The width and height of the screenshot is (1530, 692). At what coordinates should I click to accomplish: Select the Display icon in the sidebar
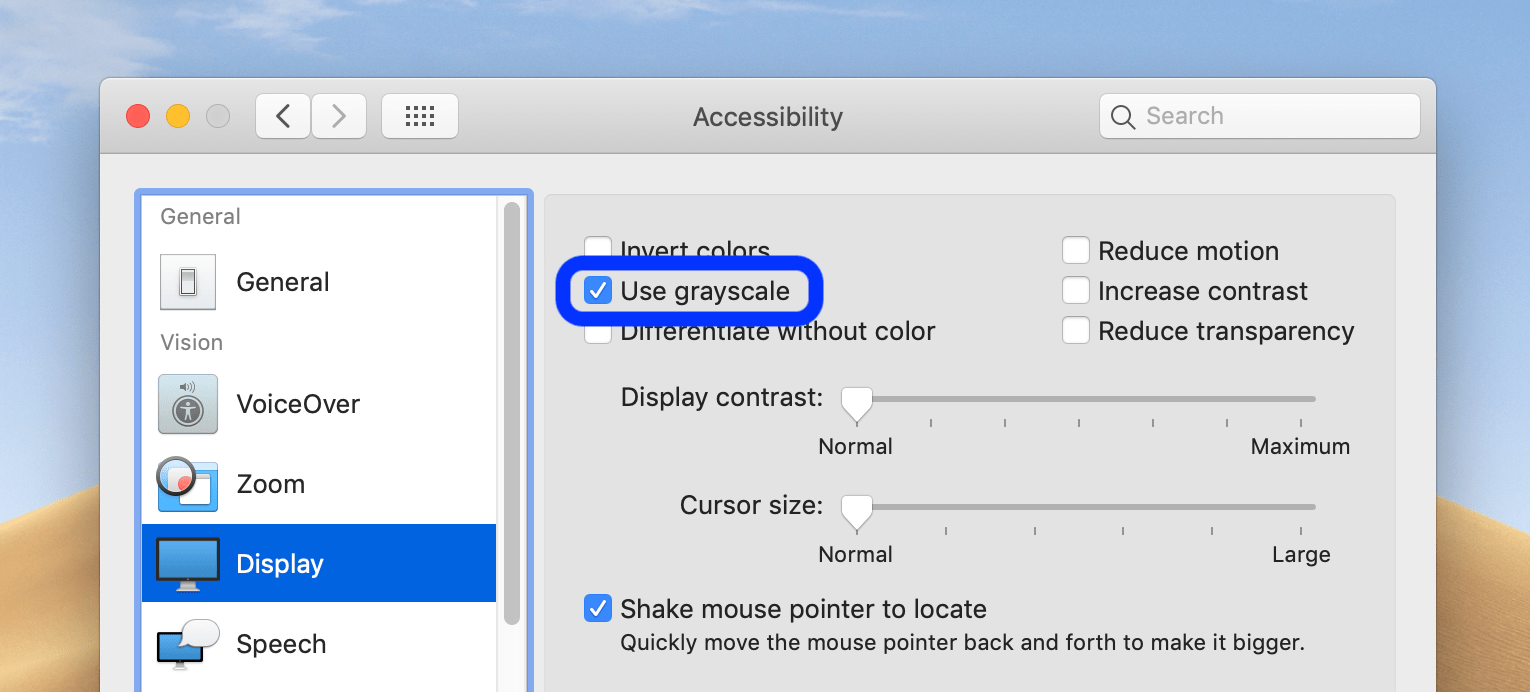[189, 563]
